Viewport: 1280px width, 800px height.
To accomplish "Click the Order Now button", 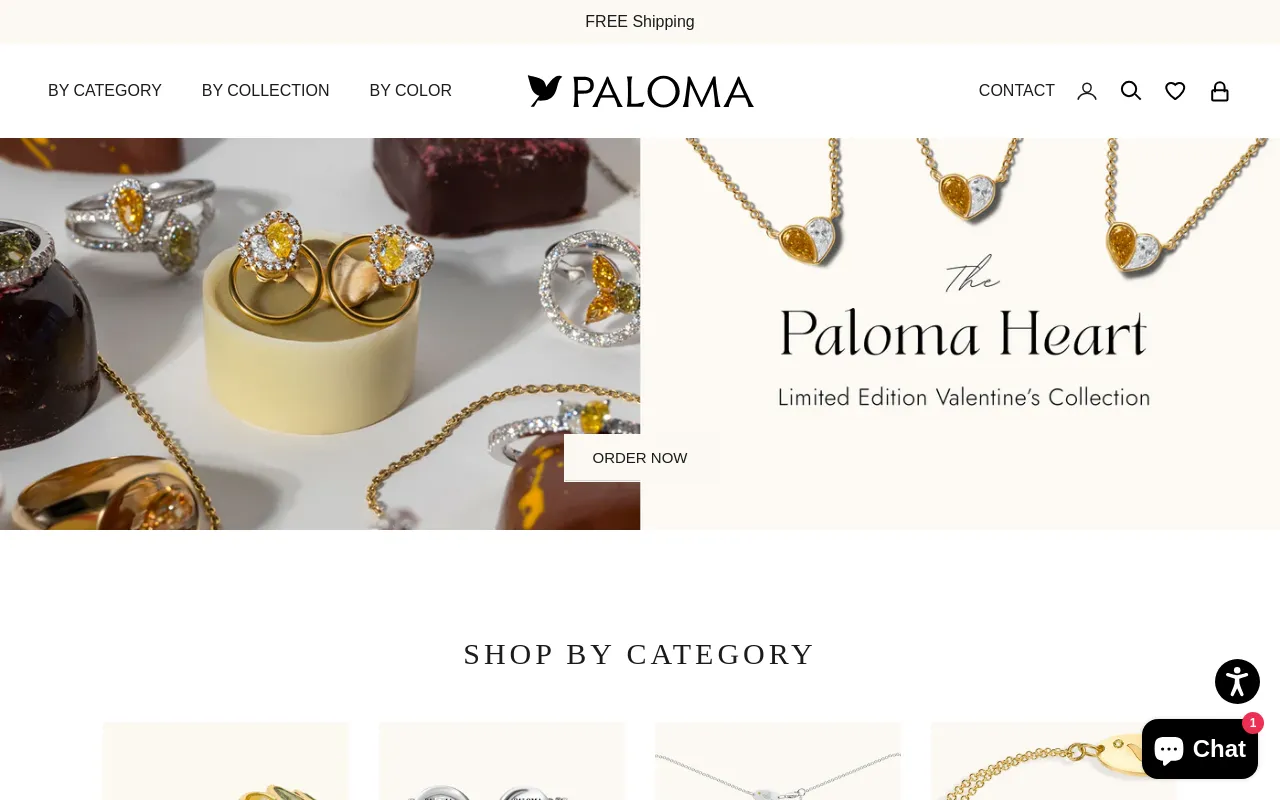I will pyautogui.click(x=640, y=458).
